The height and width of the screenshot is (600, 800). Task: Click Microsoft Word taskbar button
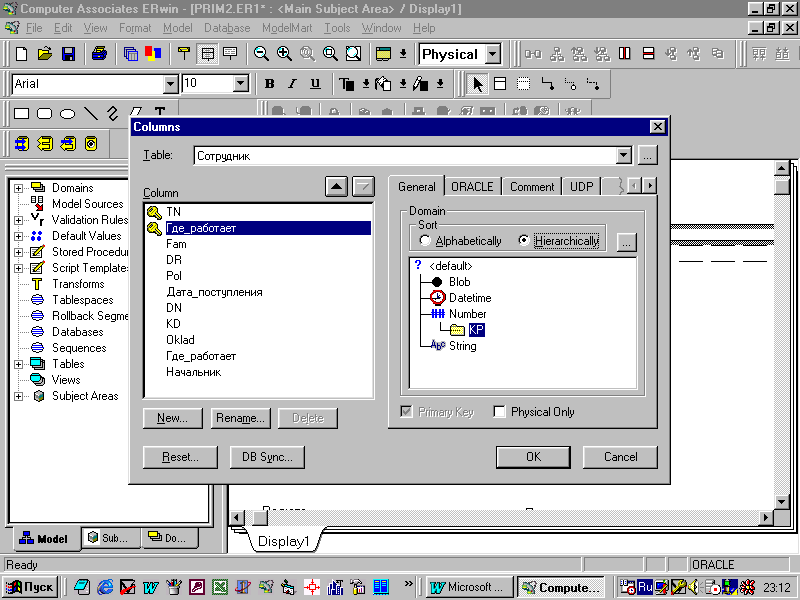point(470,587)
